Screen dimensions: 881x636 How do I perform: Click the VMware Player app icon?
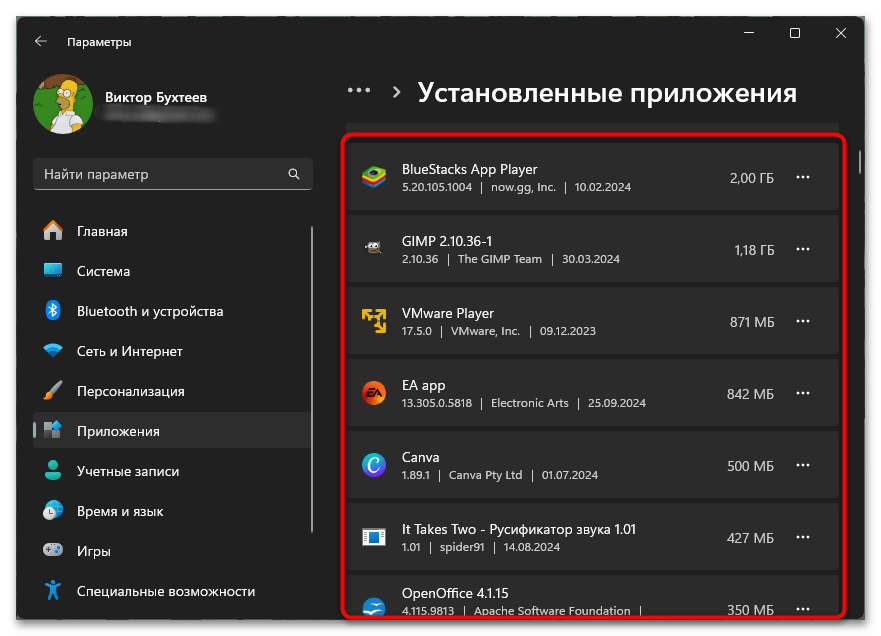374,321
